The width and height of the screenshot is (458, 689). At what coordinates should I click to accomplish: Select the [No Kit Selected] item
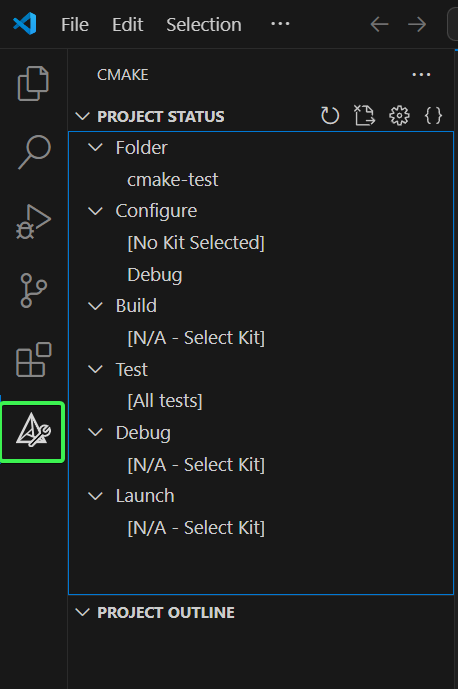196,243
